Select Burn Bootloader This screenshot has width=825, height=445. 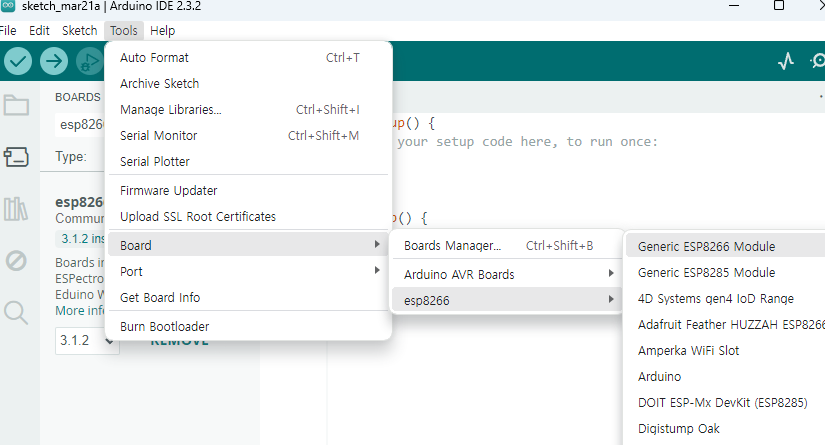(x=248, y=327)
